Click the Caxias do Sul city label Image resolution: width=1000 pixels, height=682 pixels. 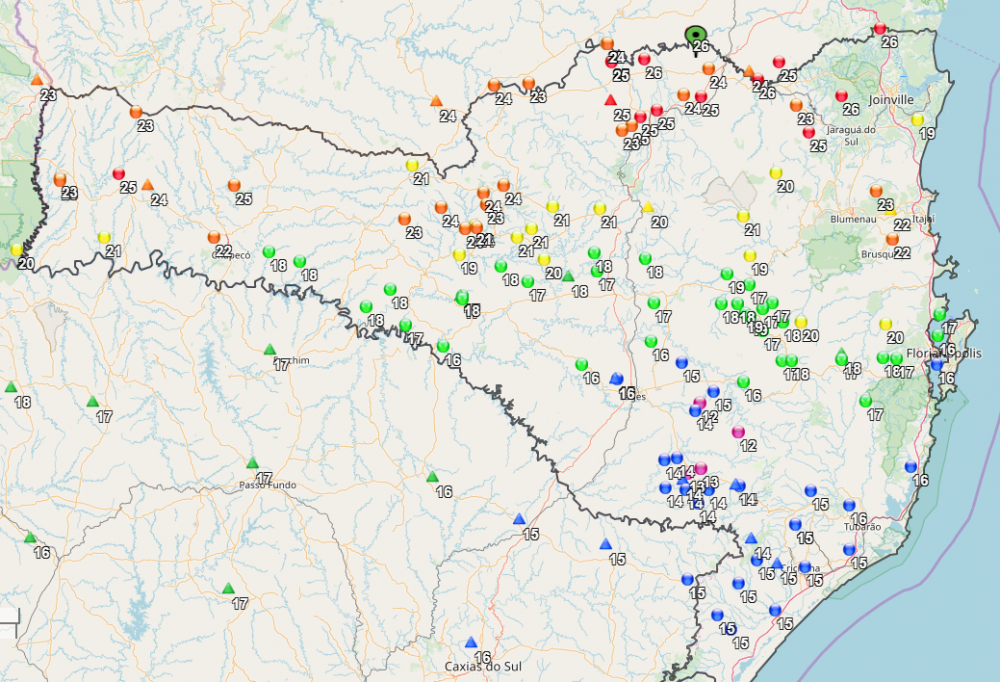pos(483,667)
